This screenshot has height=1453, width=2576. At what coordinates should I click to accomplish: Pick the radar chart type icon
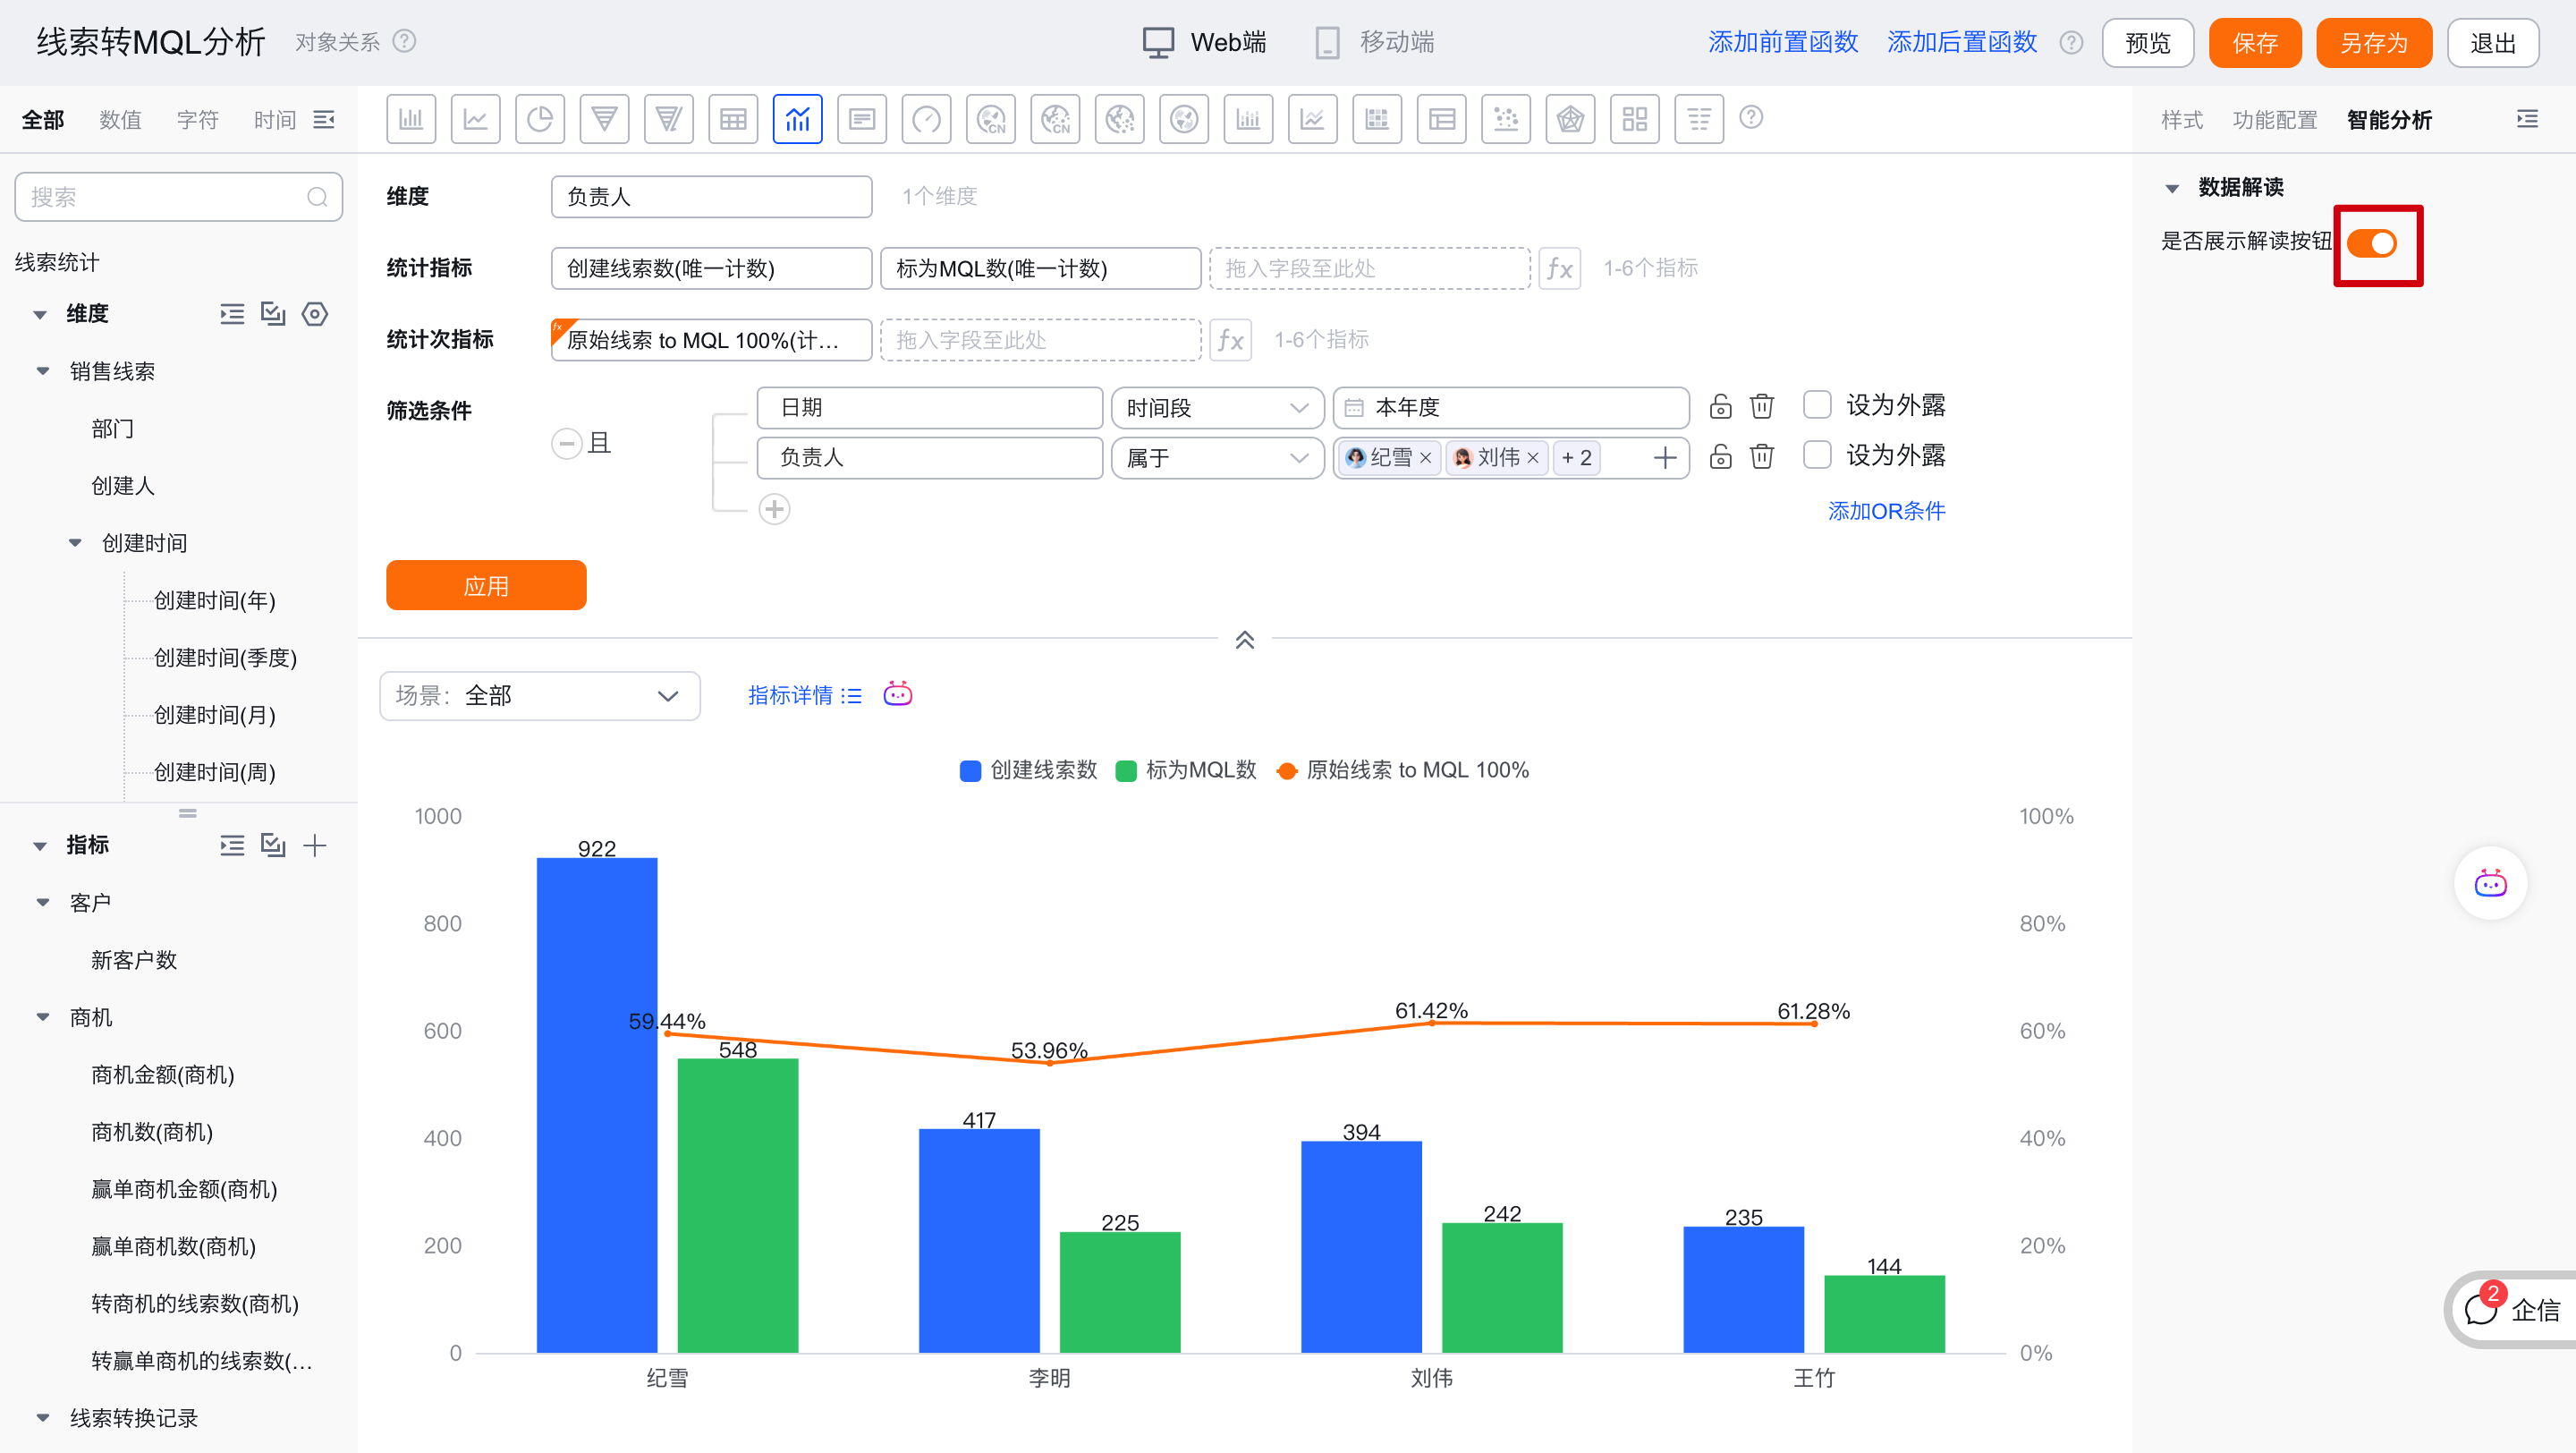[1570, 119]
